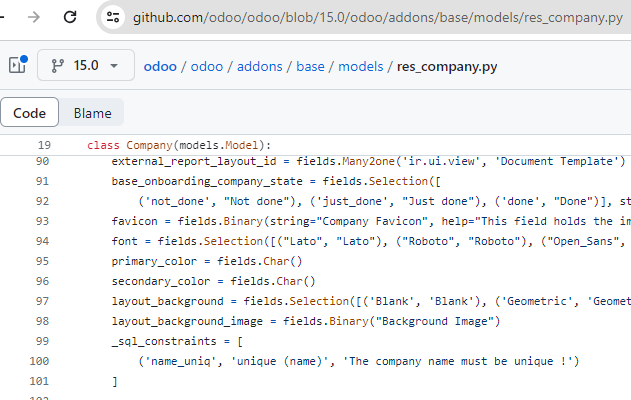
Task: Click the 'font' field name on line 94
Action: pos(125,241)
